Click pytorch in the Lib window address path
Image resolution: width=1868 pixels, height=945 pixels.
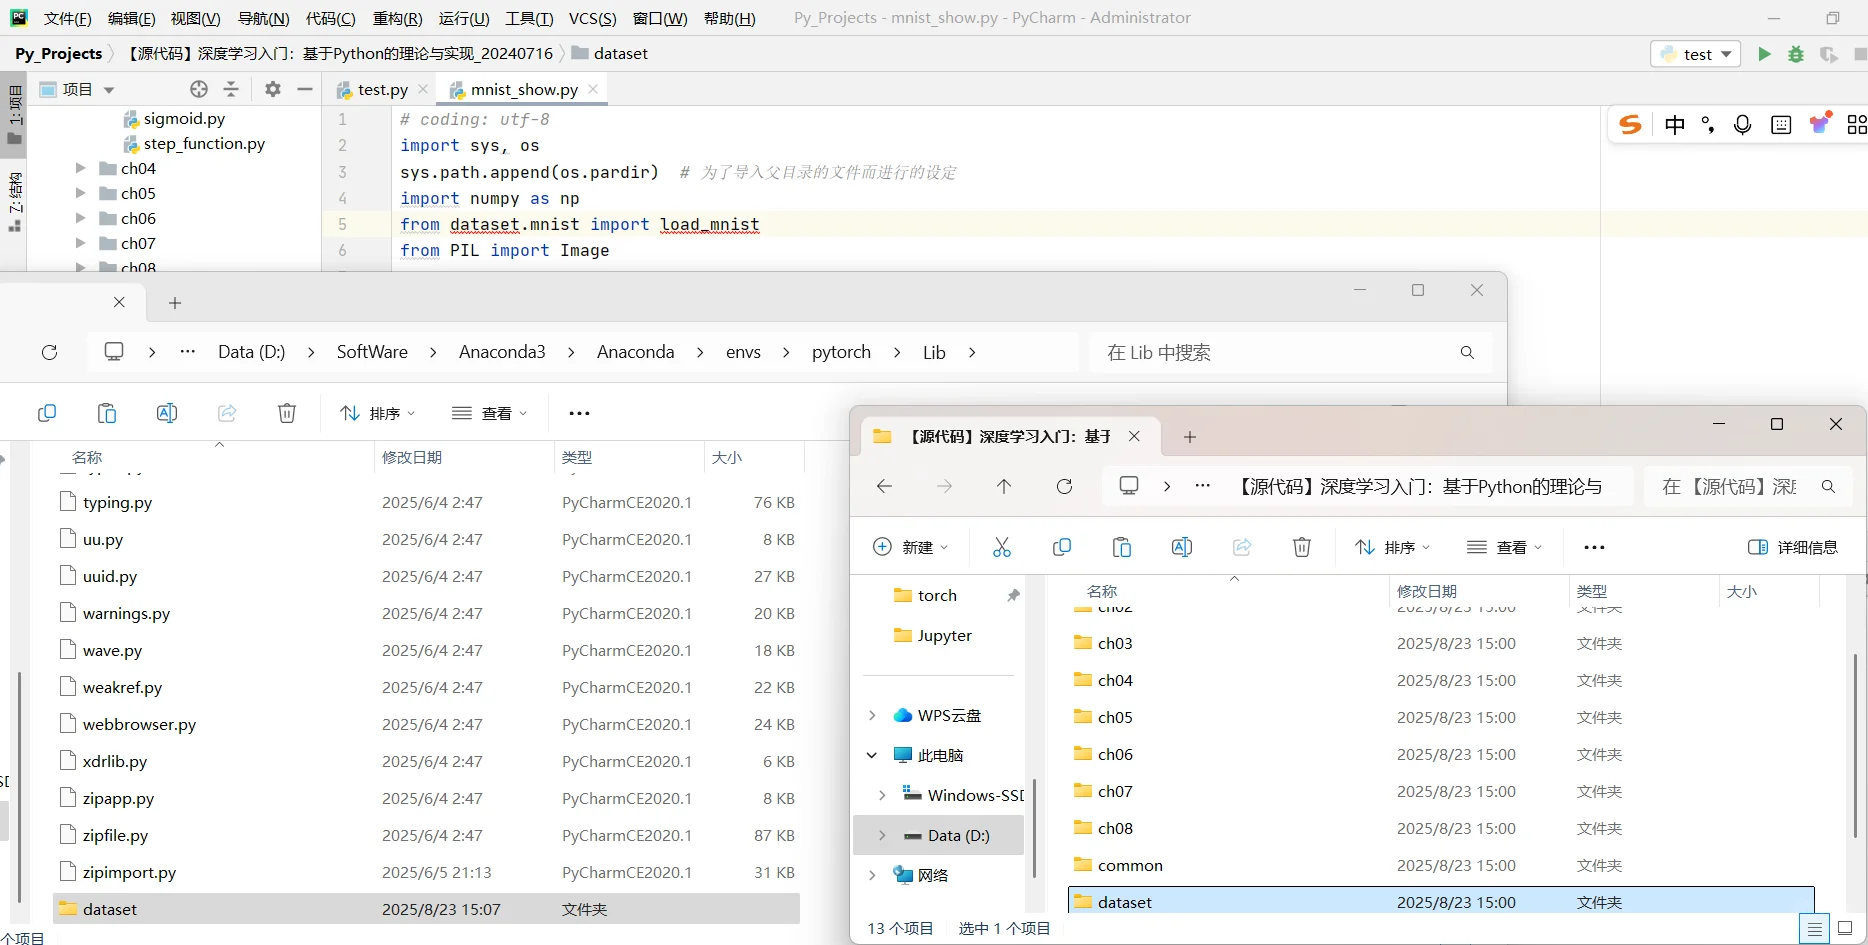tap(841, 352)
